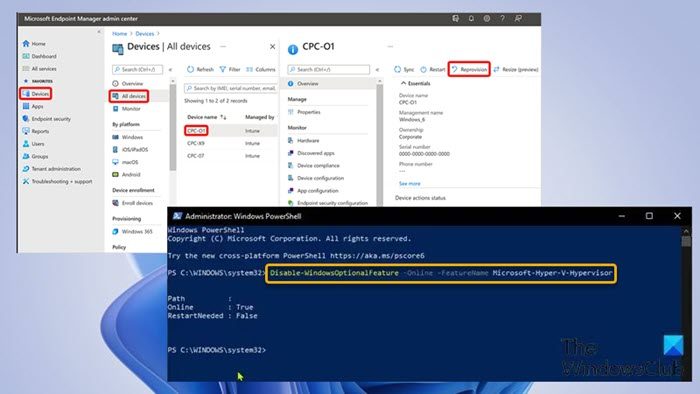Open settings gear in the admin center header

click(487, 18)
